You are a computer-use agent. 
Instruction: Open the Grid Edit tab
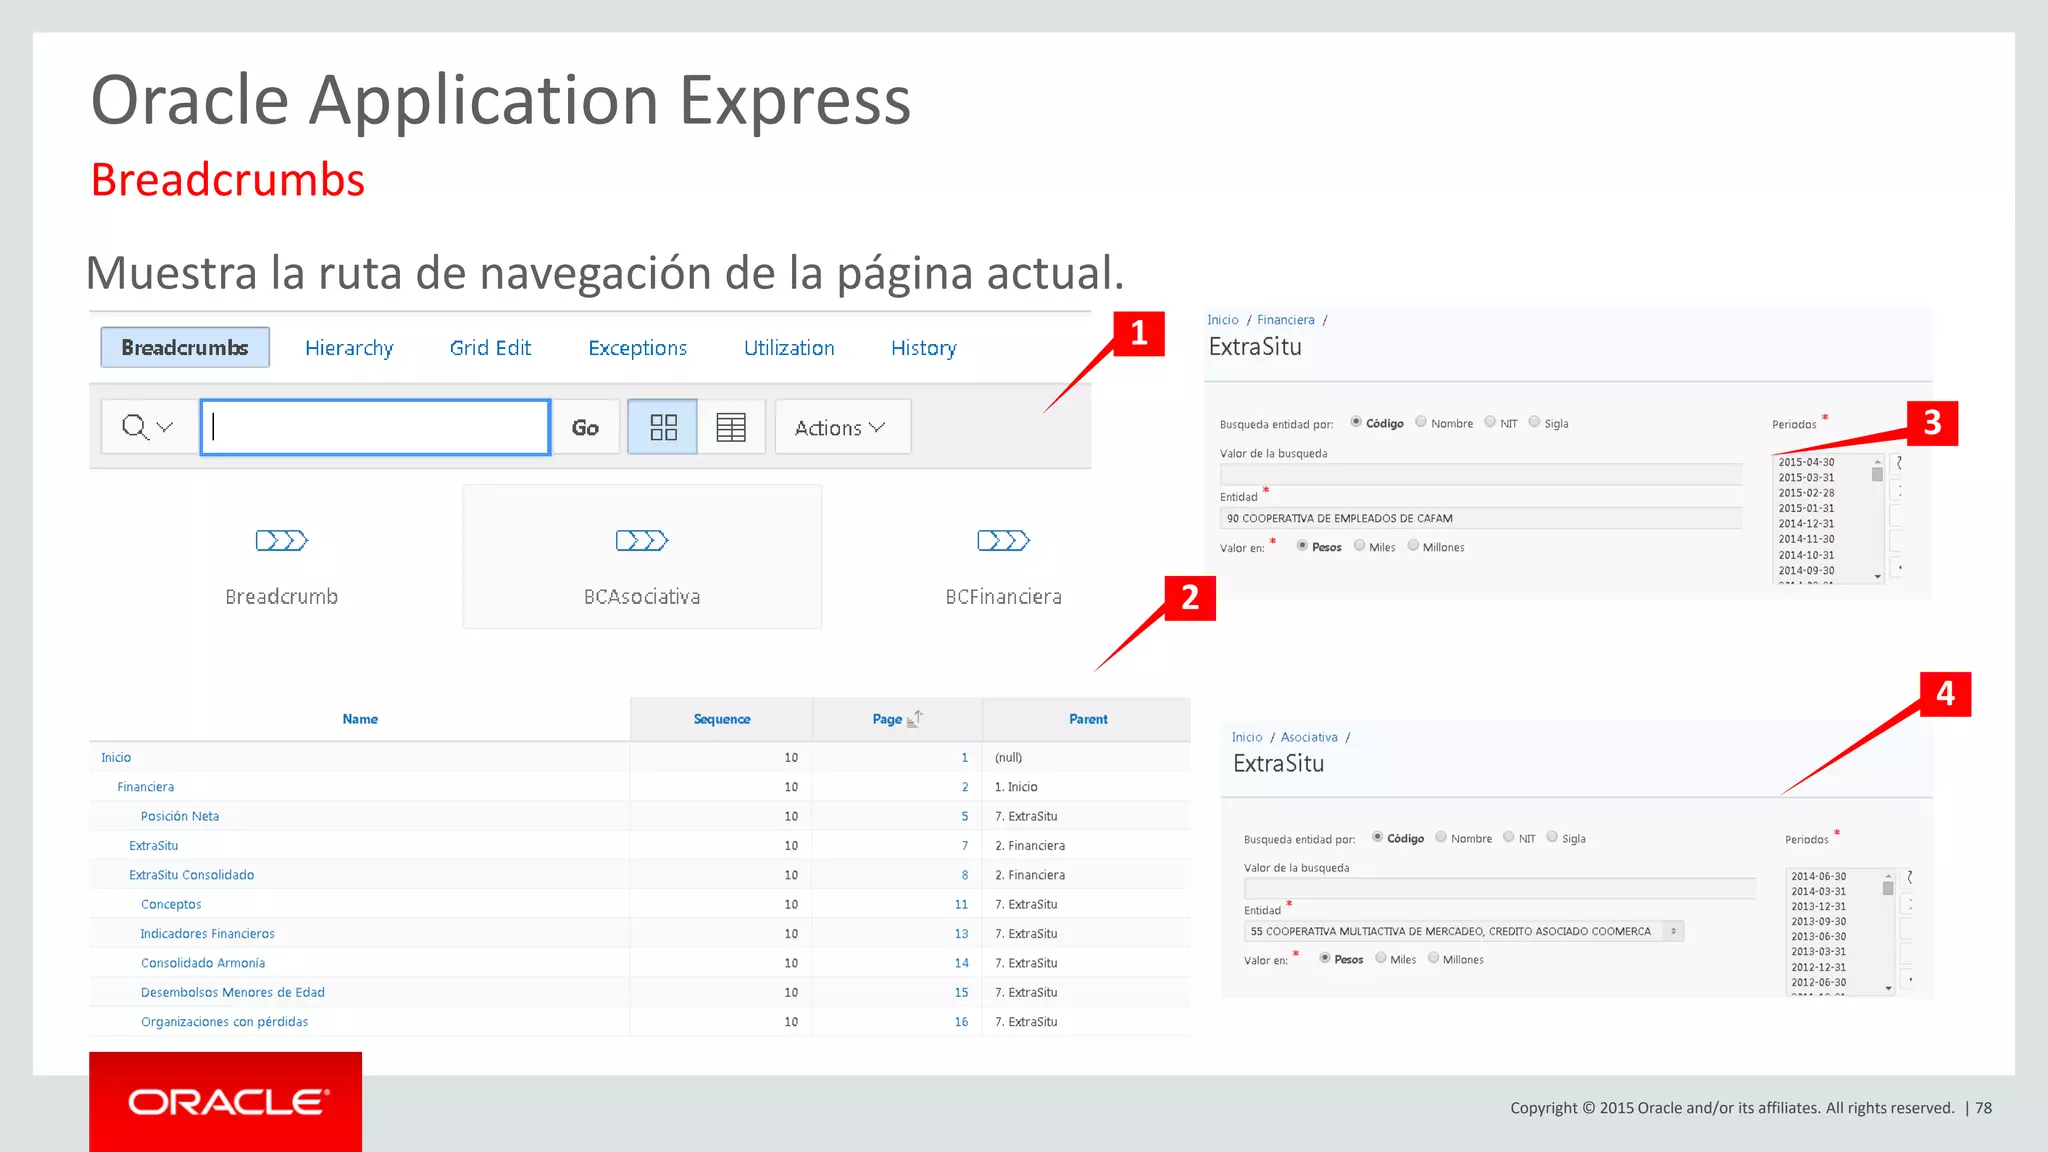click(490, 347)
